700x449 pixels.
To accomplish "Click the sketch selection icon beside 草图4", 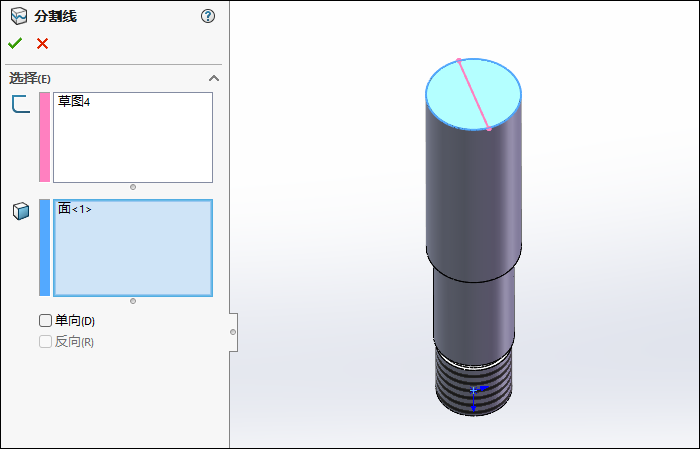I will 20,103.
